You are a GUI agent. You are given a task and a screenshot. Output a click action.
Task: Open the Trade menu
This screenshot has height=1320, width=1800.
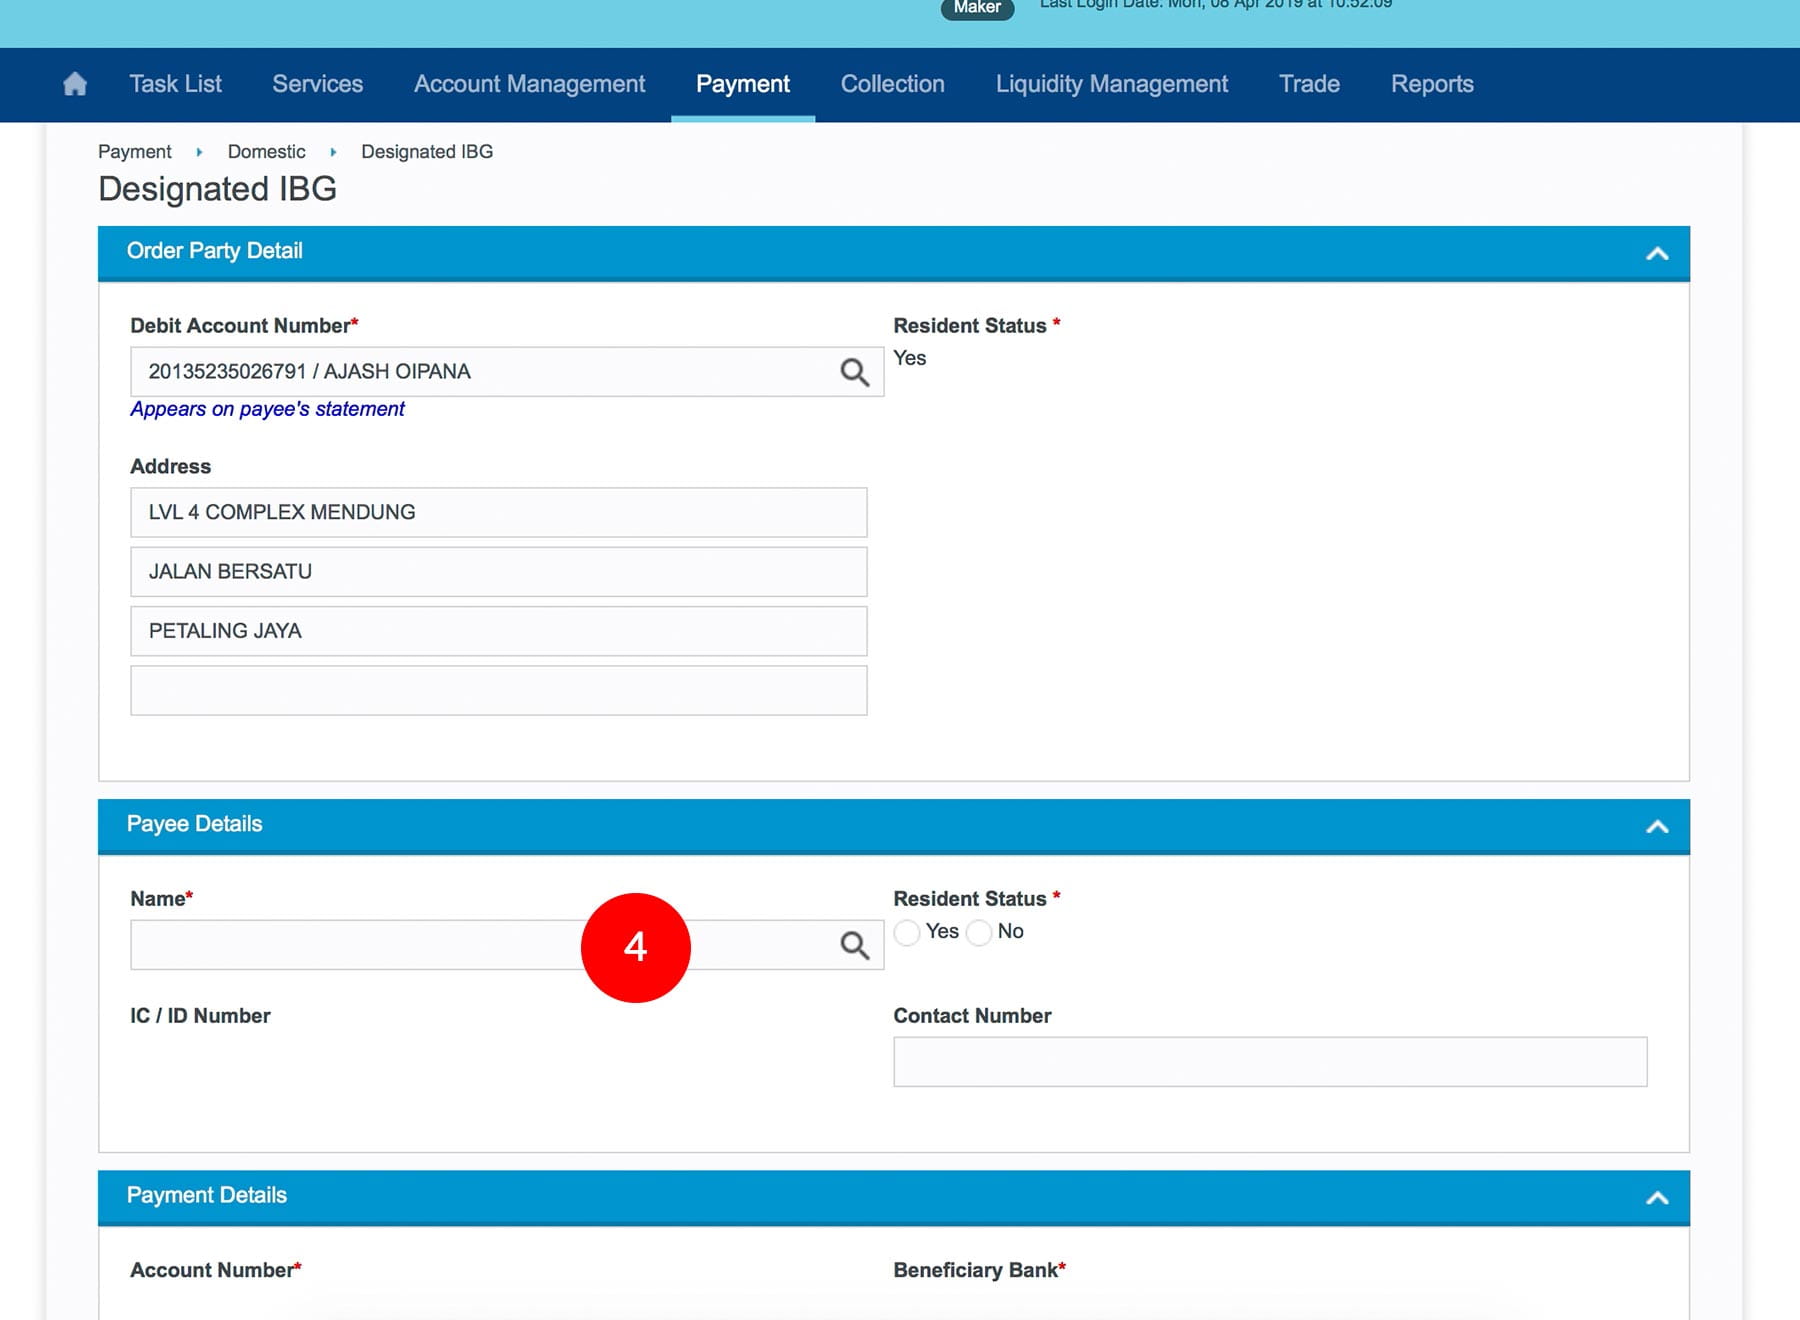[1308, 84]
